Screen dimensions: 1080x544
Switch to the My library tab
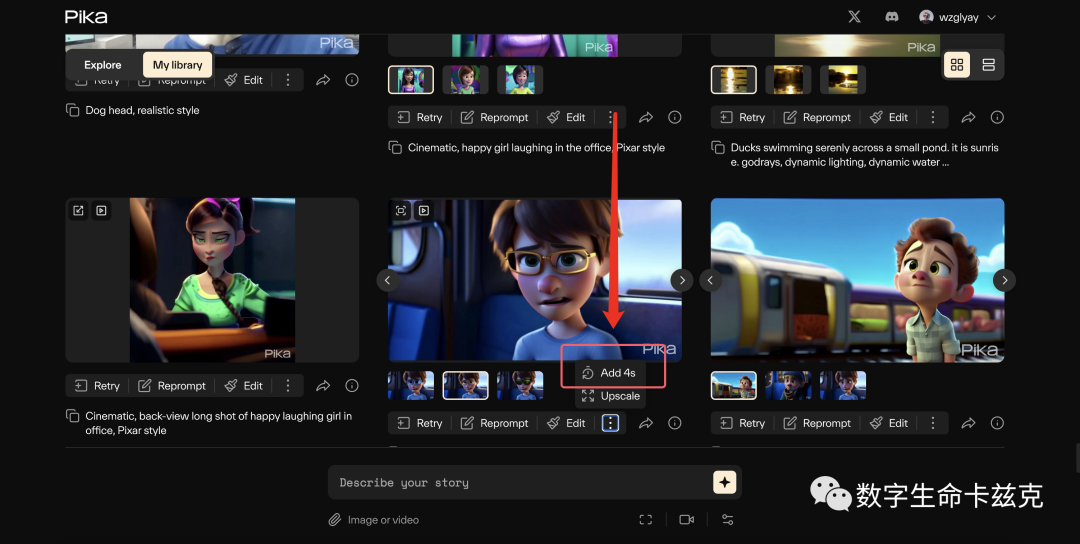(x=178, y=65)
